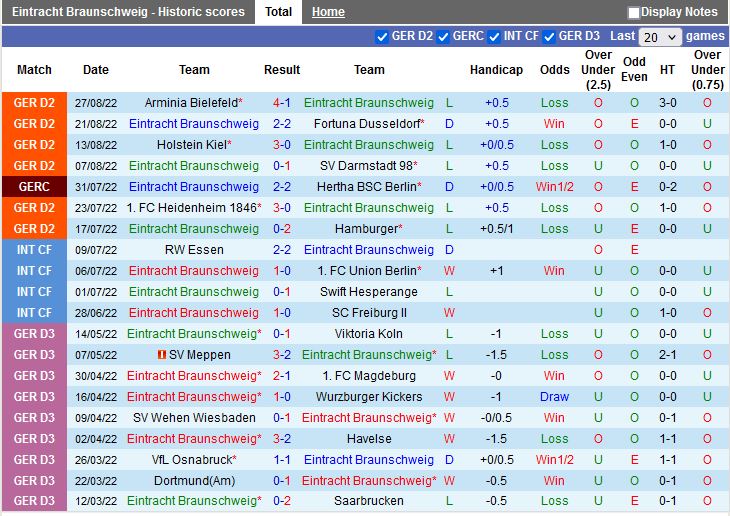730x516 pixels.
Task: Click the -0/0.5 handicap on 09/04/22 row
Action: [496, 418]
